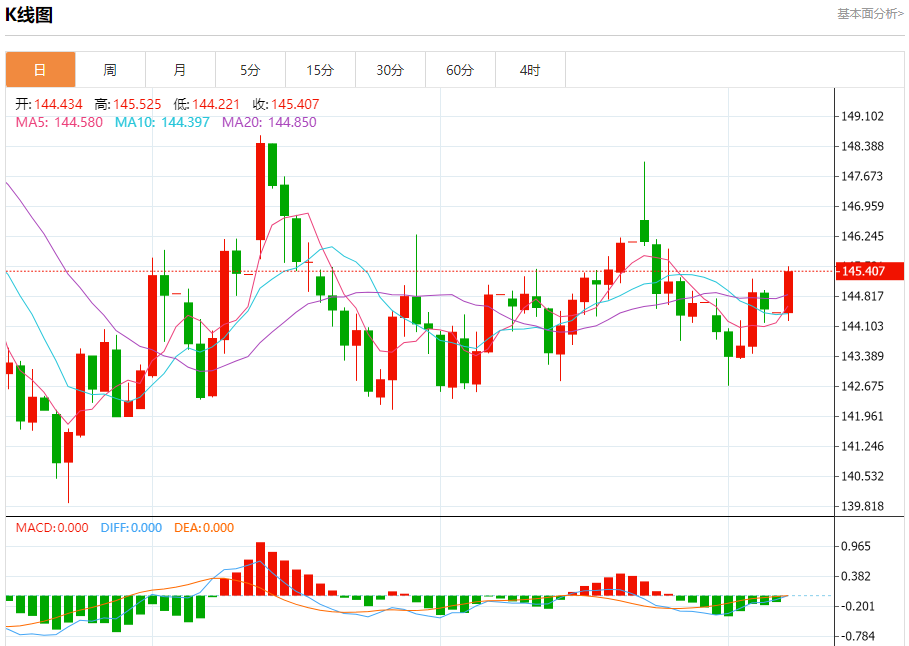Image resolution: width=909 pixels, height=646 pixels.
Task: Click the 146.959 price axis label
Action: click(x=862, y=206)
